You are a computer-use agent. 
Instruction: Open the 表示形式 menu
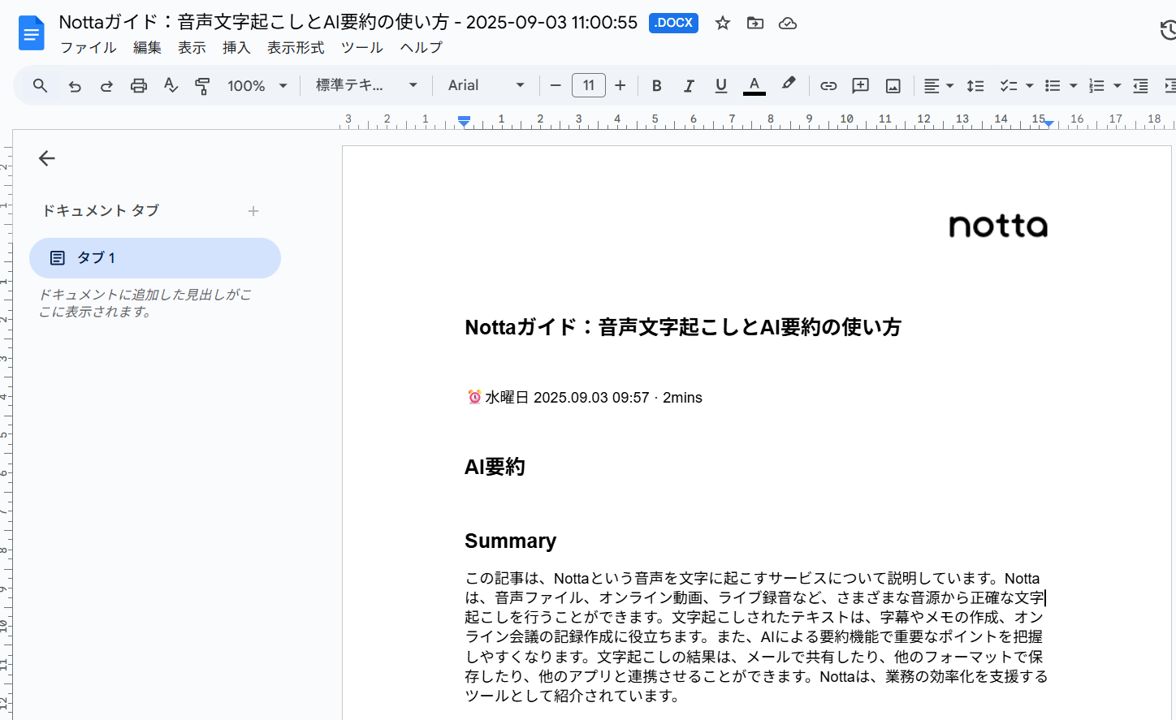(x=296, y=47)
